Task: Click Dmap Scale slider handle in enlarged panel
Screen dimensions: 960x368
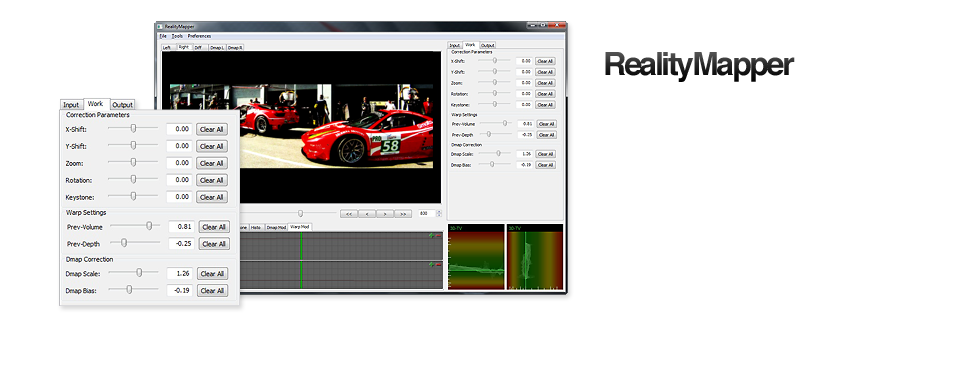Action: [x=139, y=272]
